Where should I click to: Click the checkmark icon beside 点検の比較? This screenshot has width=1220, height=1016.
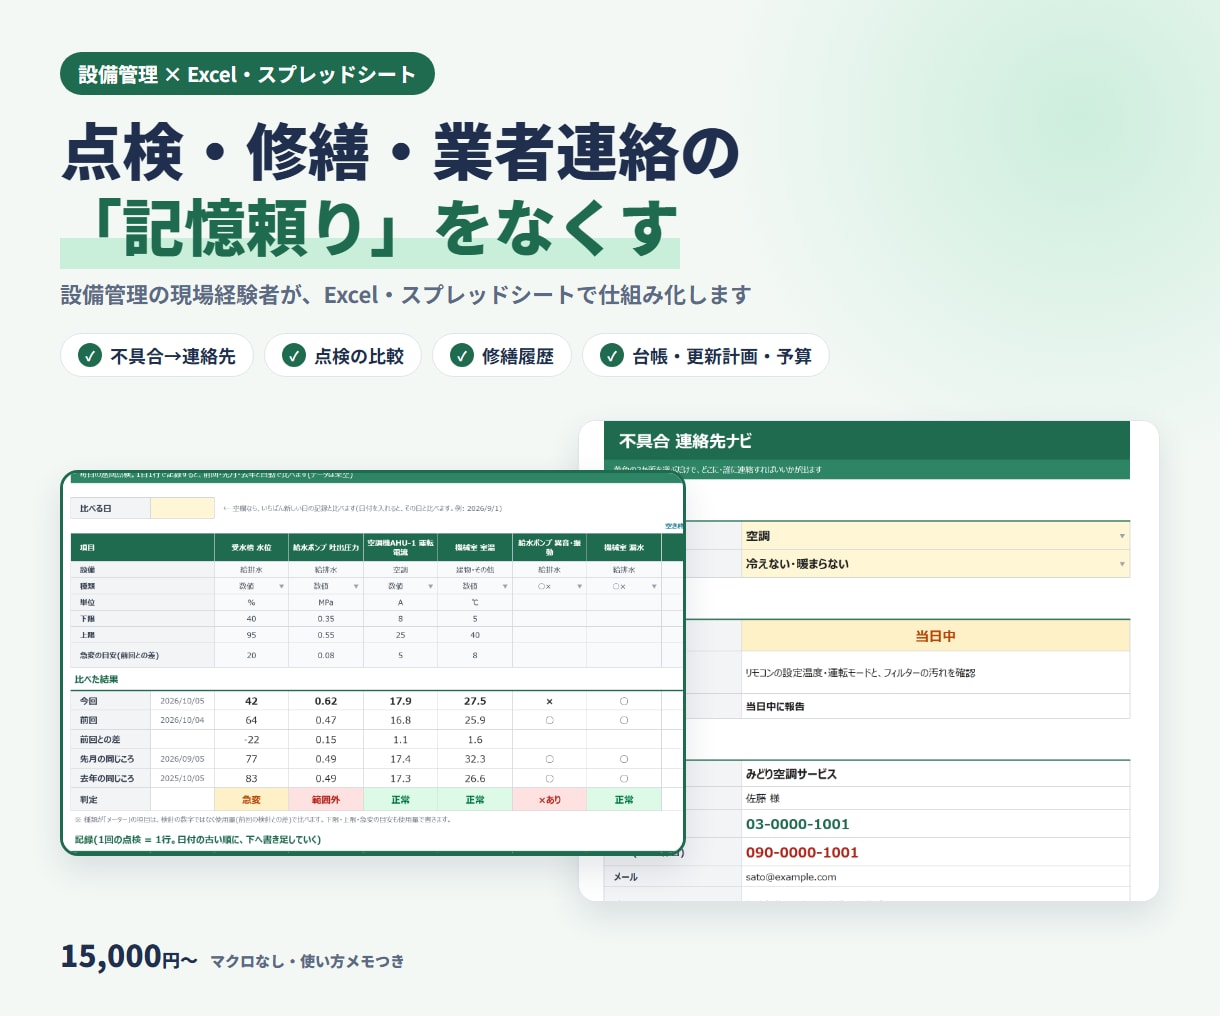(x=294, y=355)
